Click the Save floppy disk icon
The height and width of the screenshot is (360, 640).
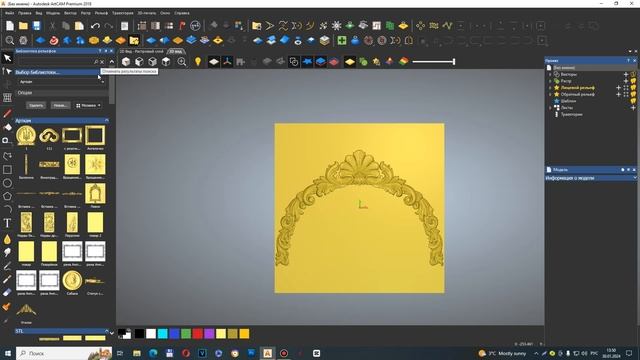pyautogui.click(x=37, y=26)
